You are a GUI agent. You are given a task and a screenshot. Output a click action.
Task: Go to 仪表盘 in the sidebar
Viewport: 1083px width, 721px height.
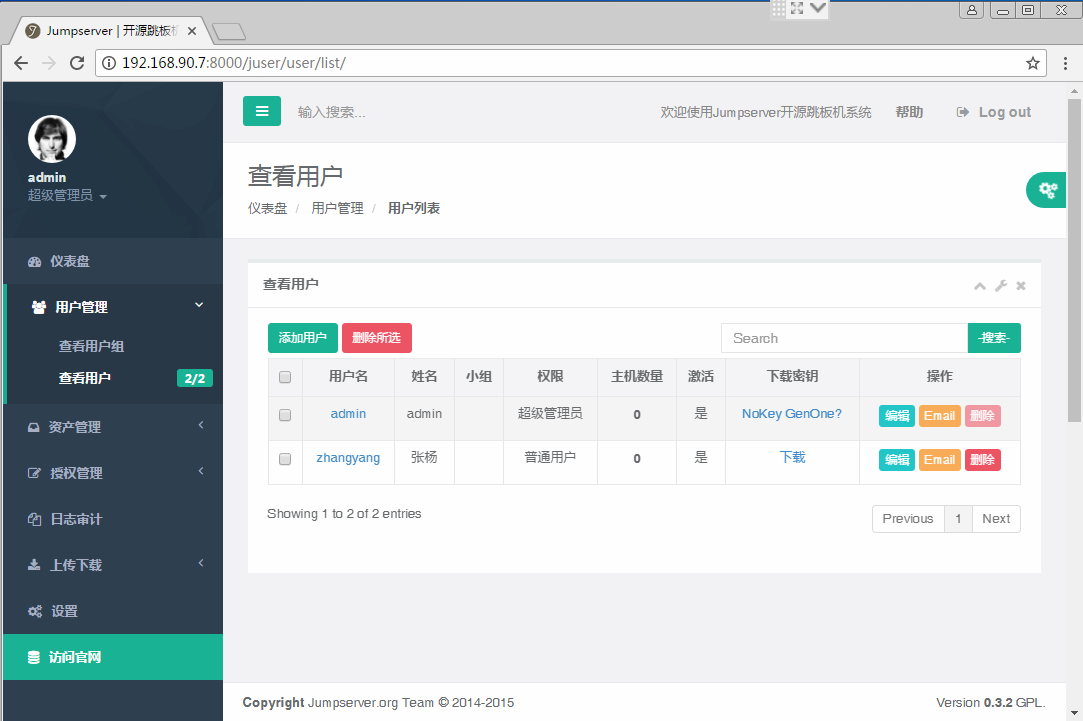tap(70, 261)
